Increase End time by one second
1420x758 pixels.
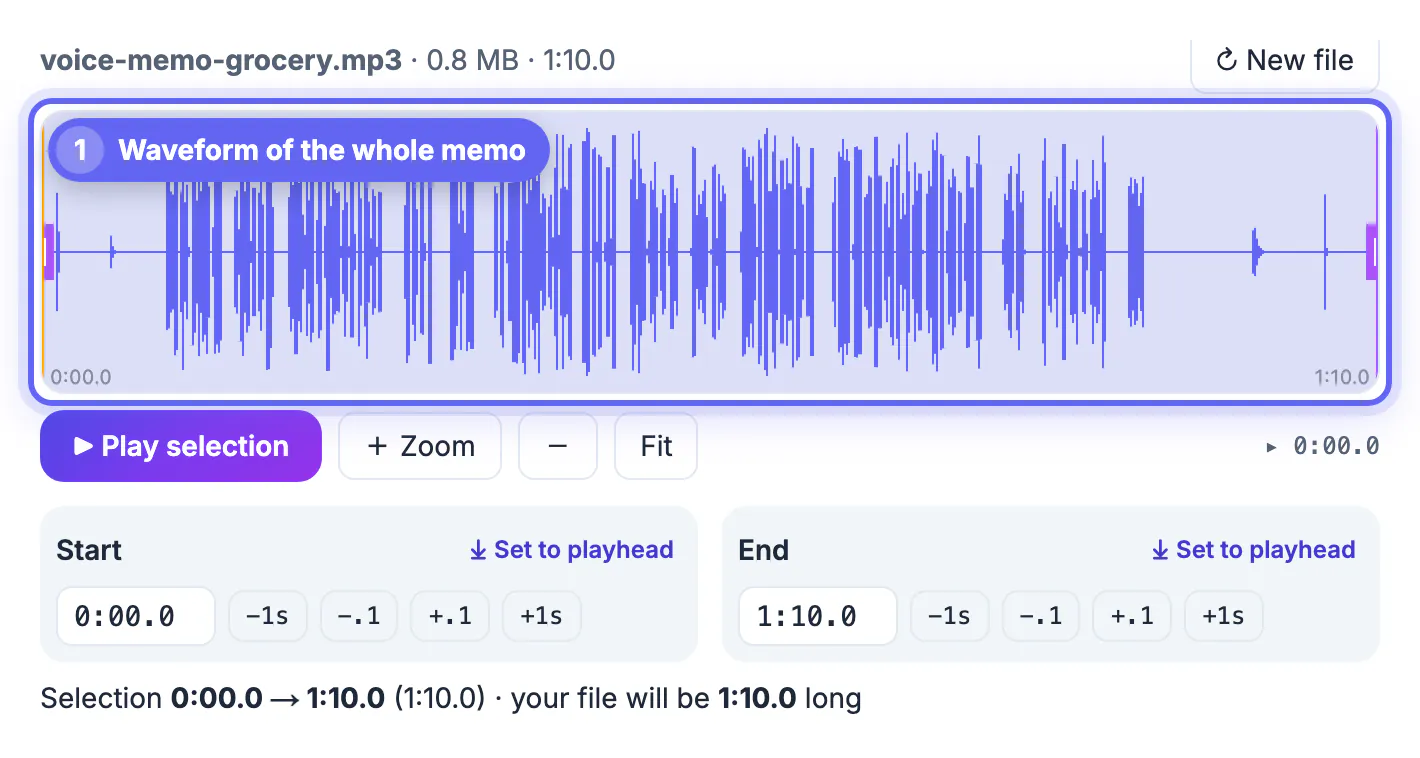click(1224, 616)
